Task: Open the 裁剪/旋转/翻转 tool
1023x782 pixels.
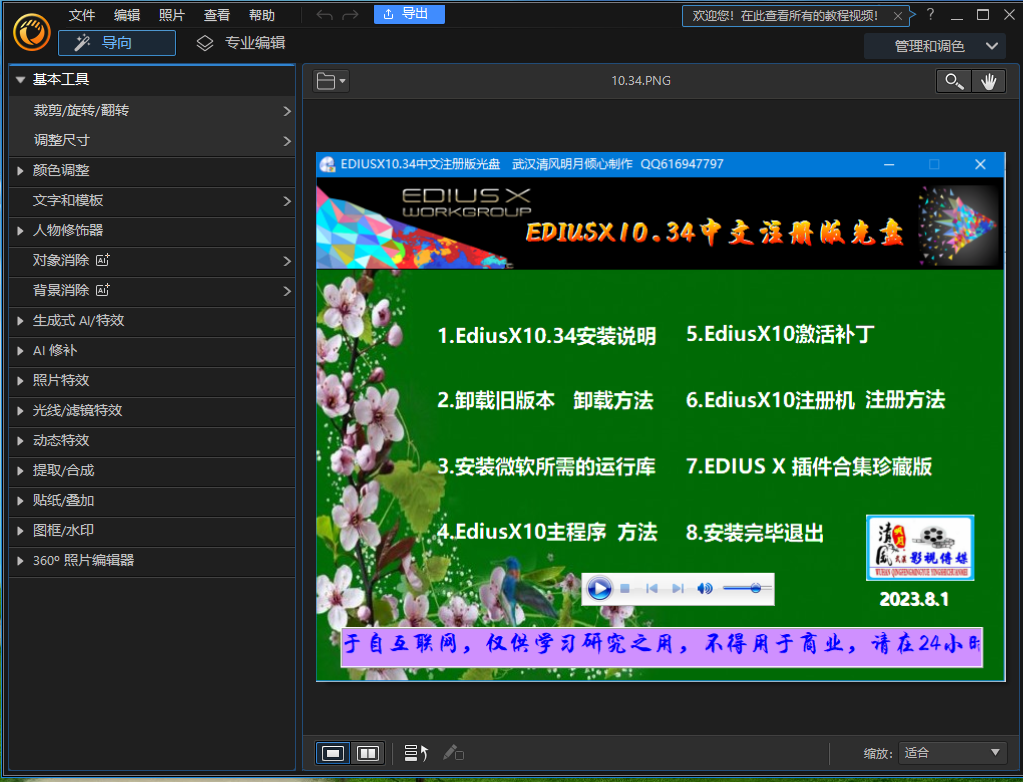Action: (x=152, y=111)
